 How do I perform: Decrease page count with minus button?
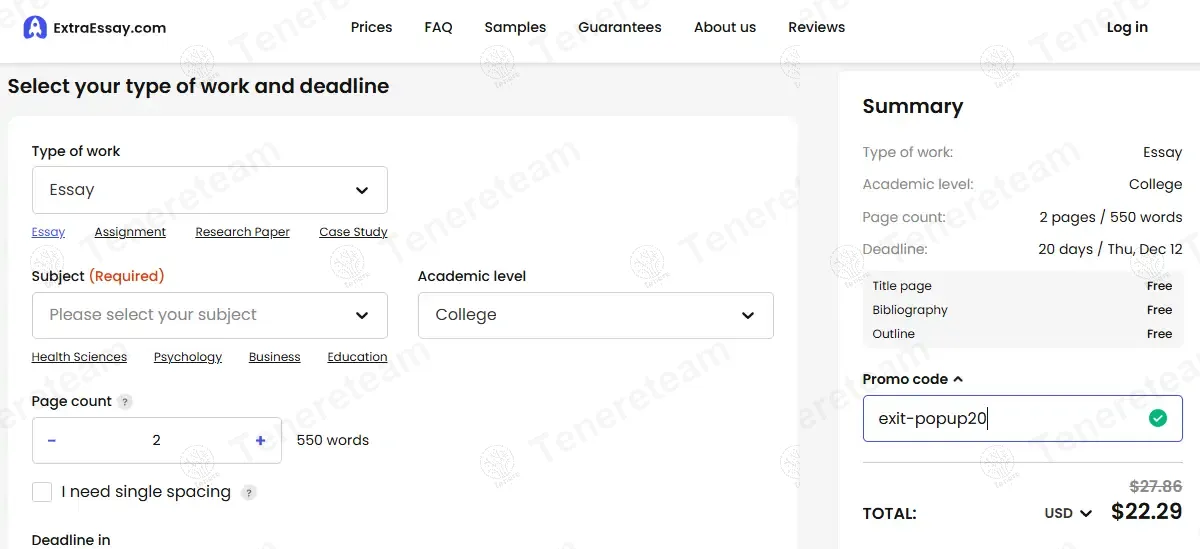(52, 440)
